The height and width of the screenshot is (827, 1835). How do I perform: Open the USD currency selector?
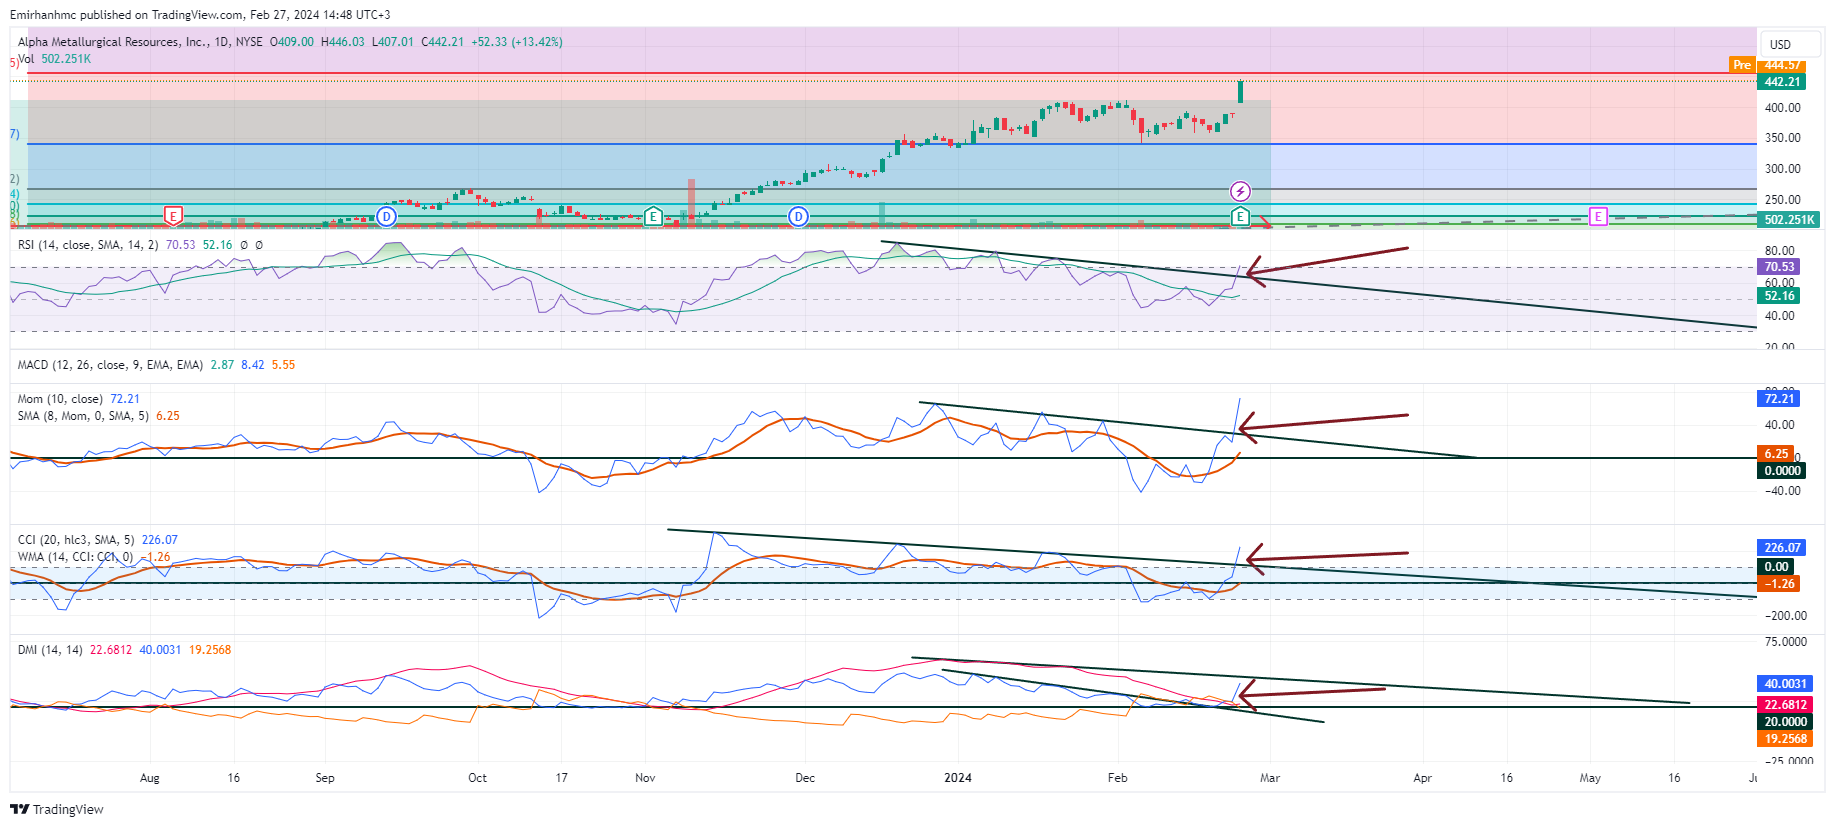pyautogui.click(x=1791, y=44)
